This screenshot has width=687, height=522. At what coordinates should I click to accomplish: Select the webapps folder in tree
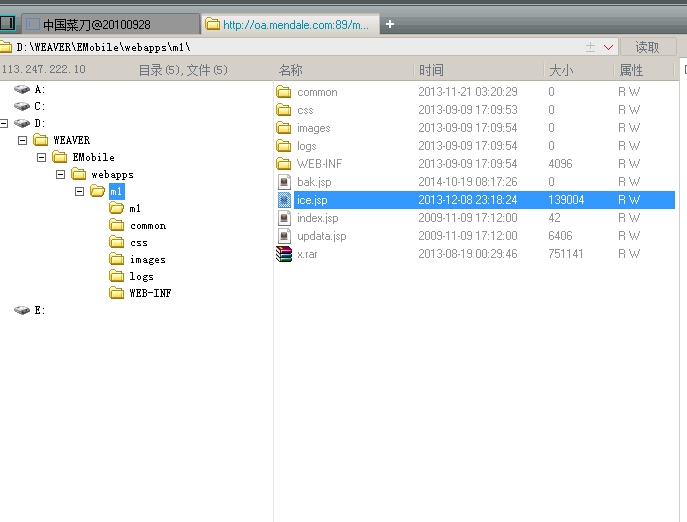tap(112, 174)
